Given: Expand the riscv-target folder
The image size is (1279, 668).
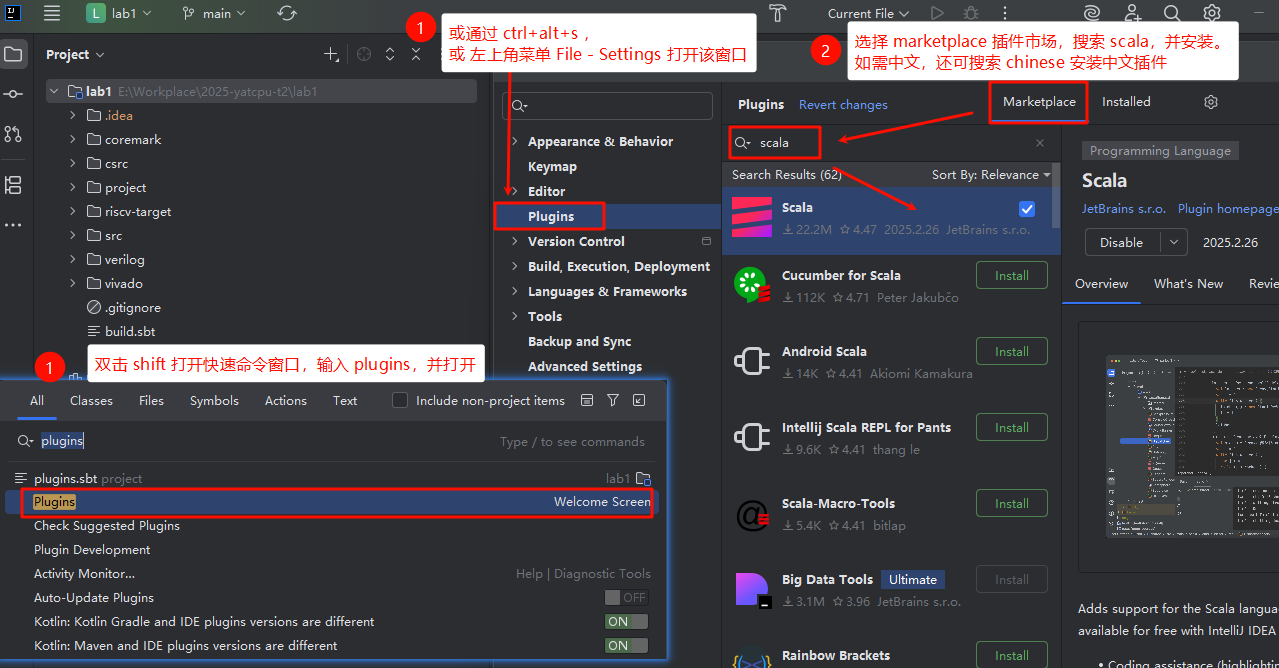Looking at the screenshot, I should point(73,212).
